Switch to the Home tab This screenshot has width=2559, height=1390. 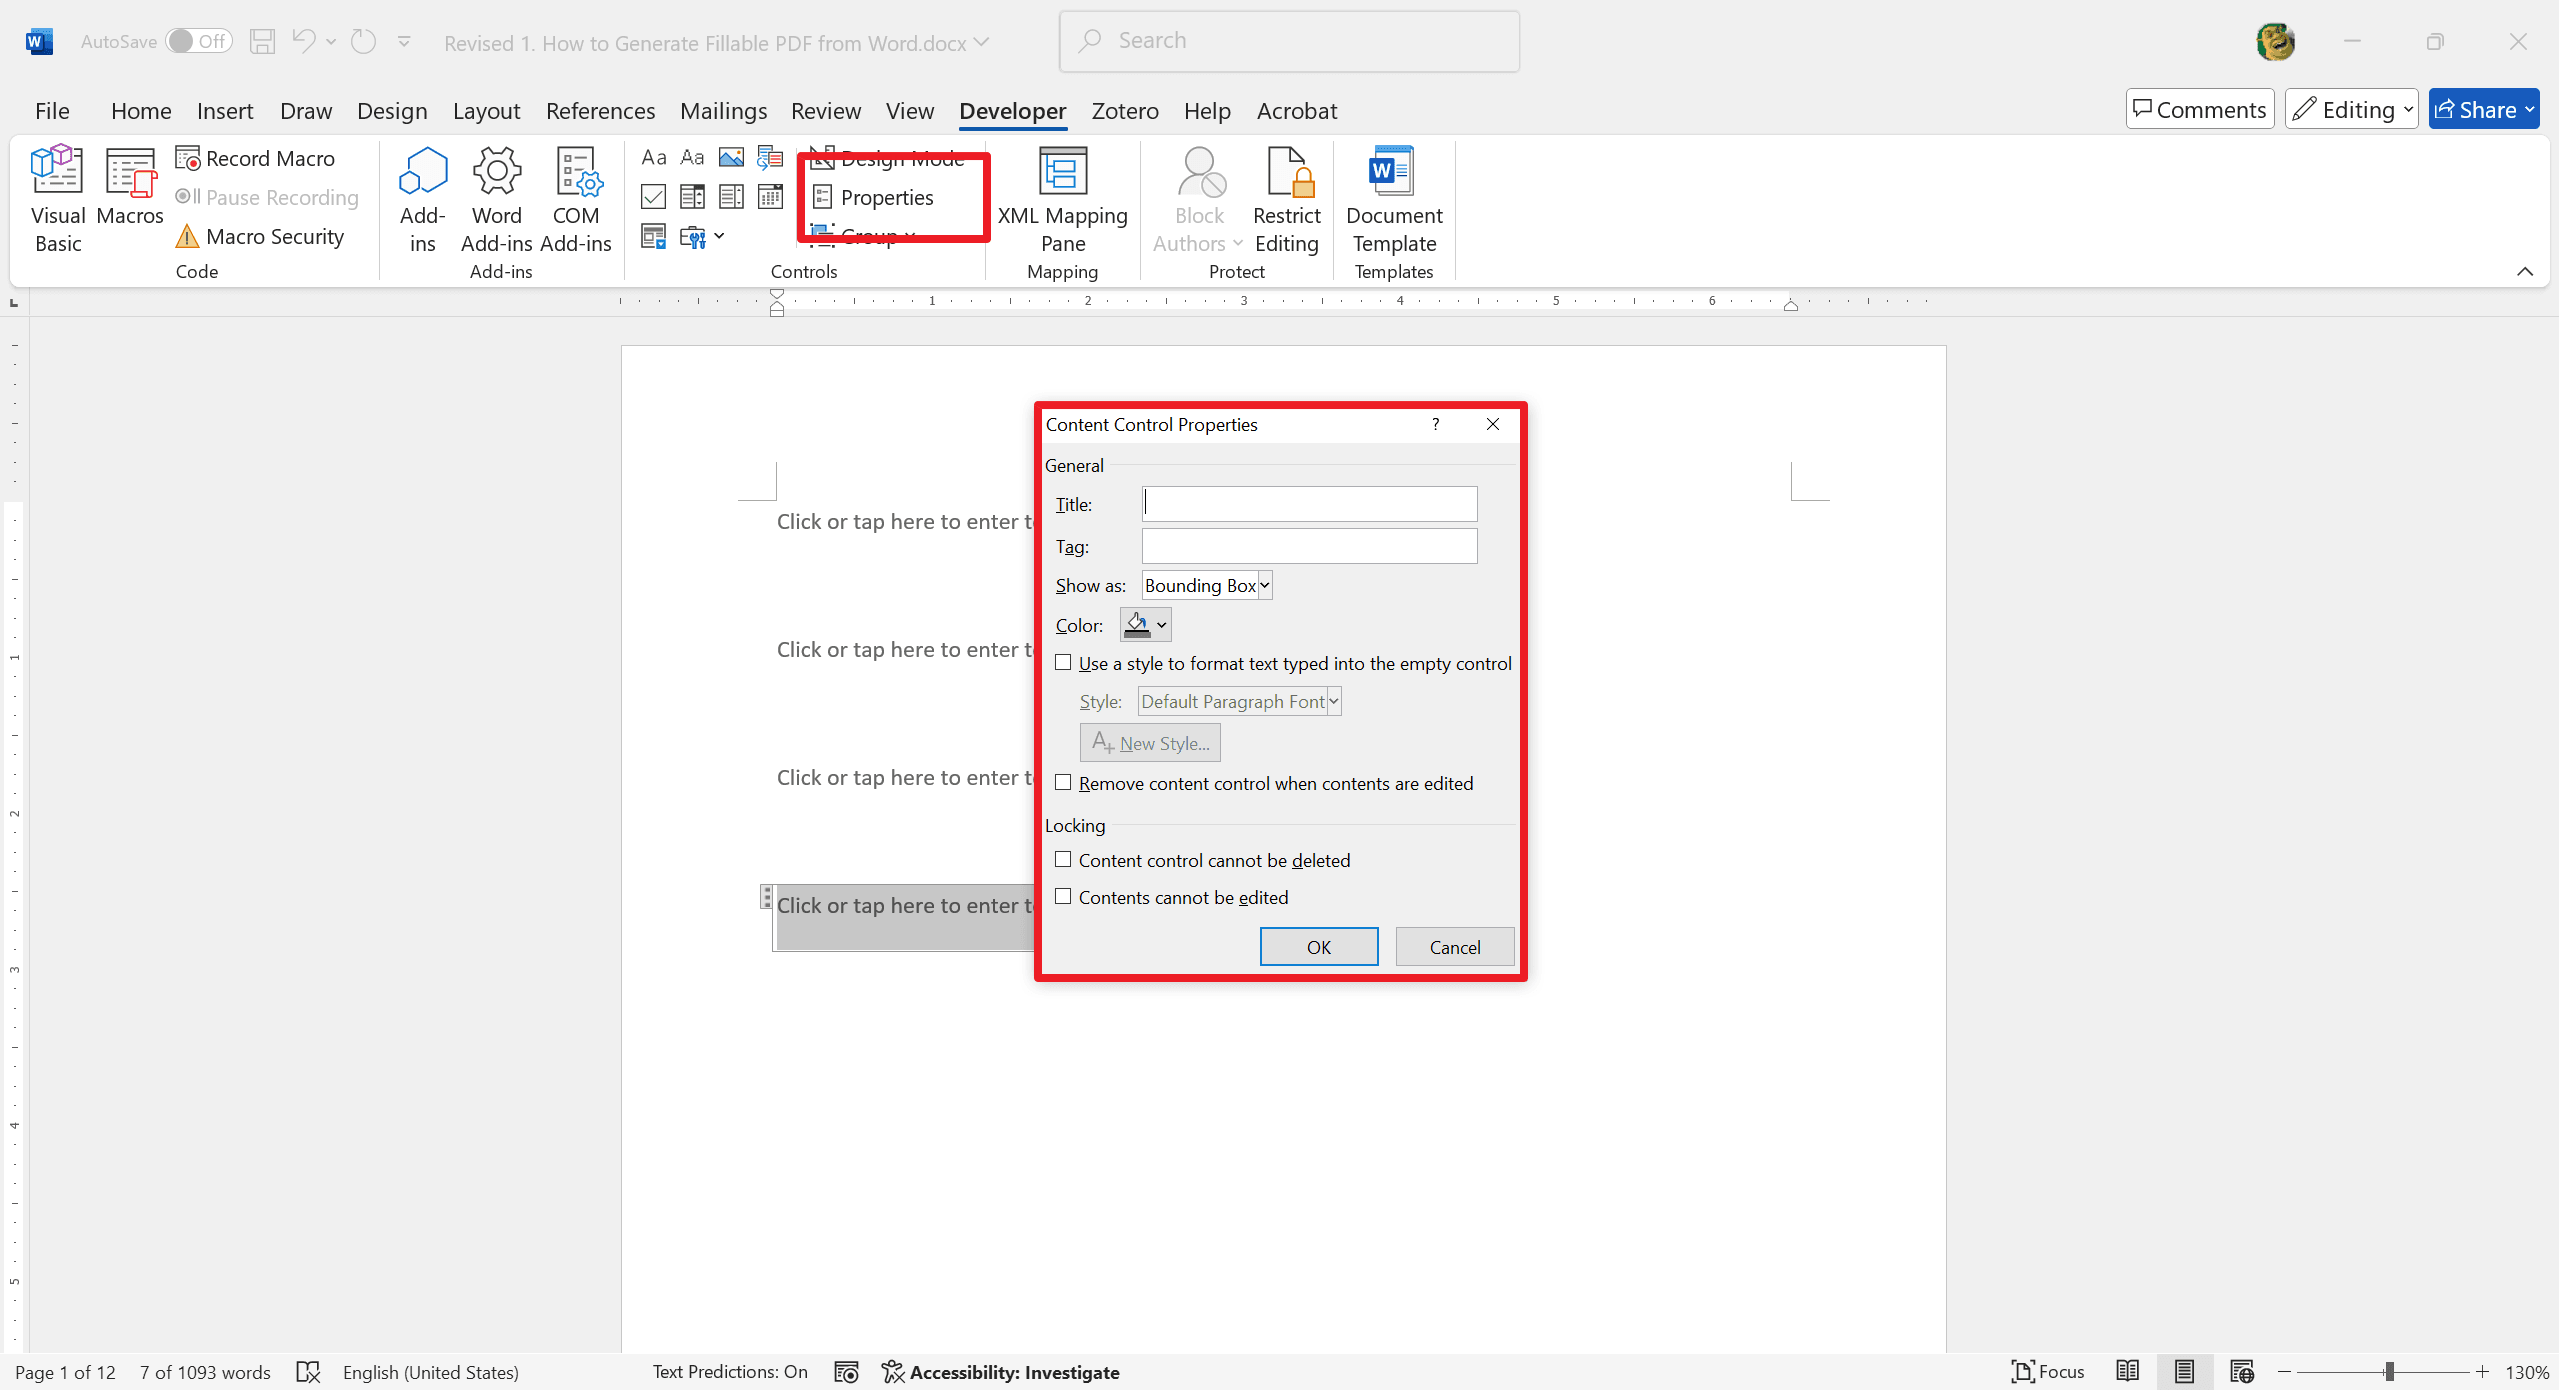click(141, 110)
